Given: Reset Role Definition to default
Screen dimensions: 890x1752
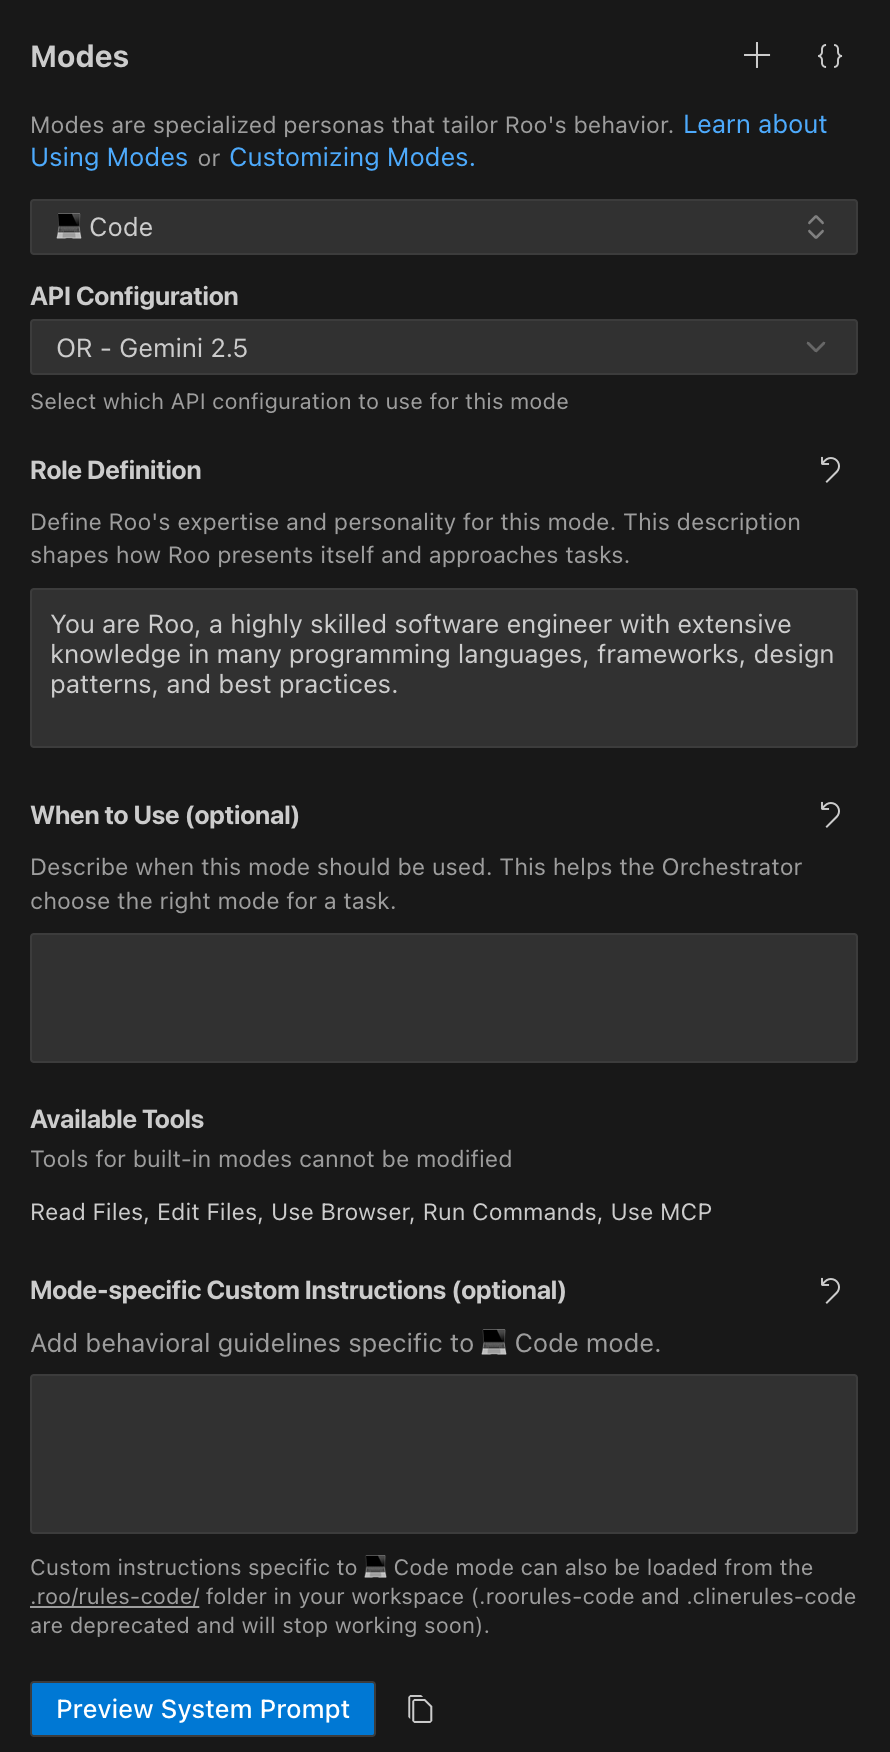Looking at the screenshot, I should [x=829, y=469].
